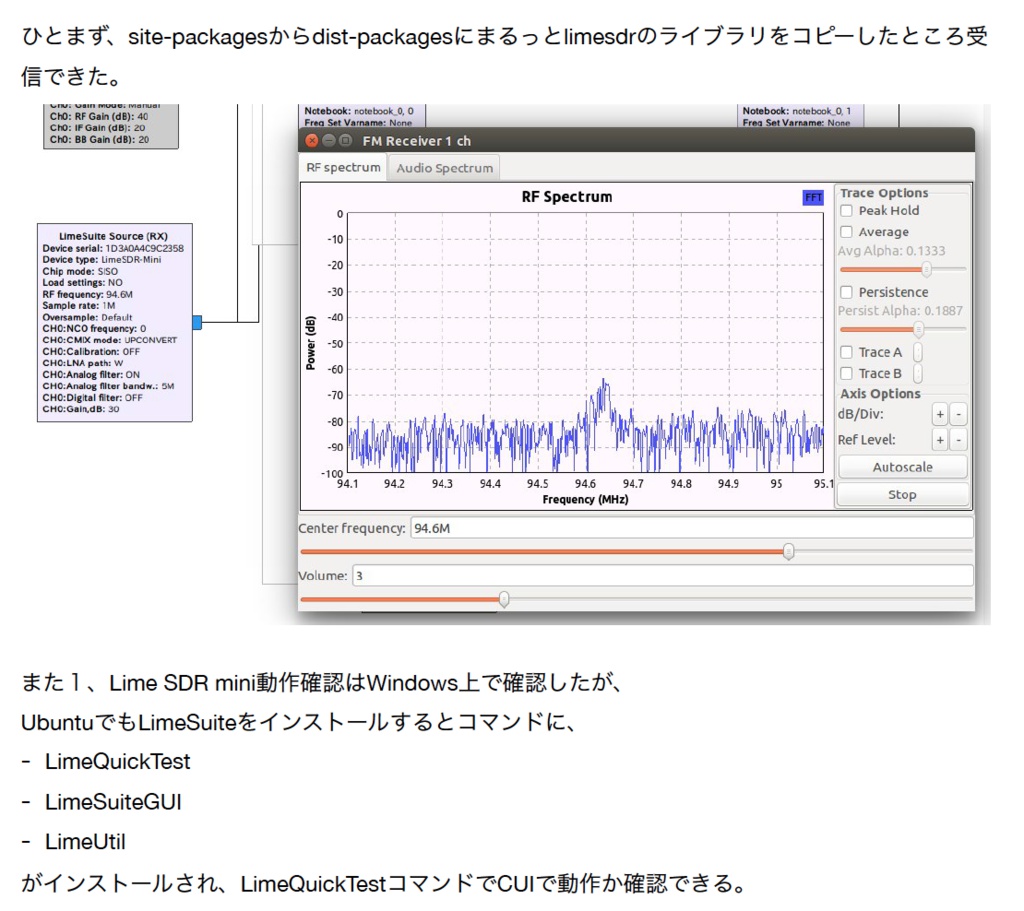Enable the Average checkbox

845,231
